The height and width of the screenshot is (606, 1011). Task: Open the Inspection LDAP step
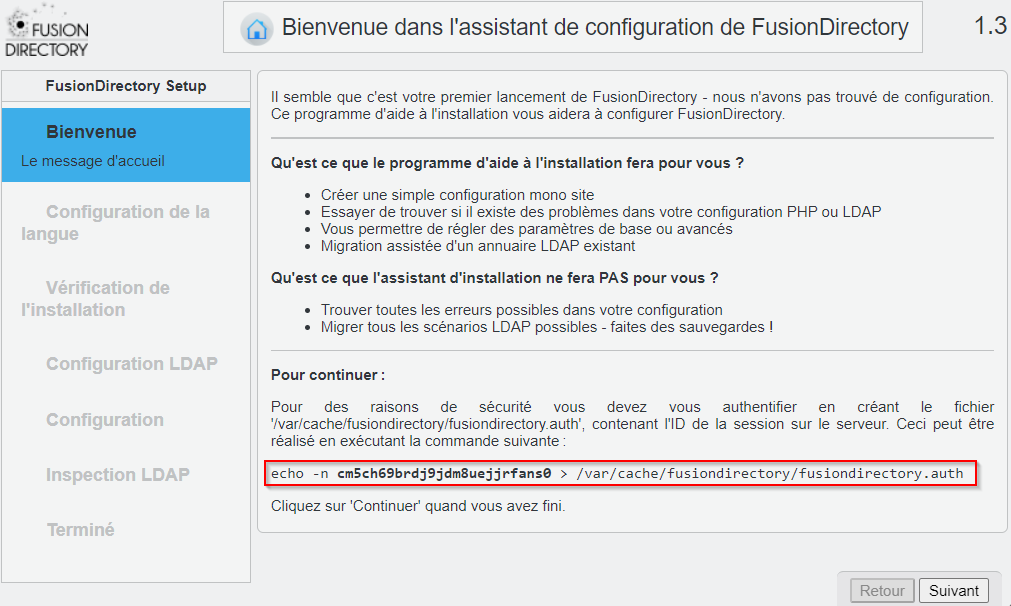click(117, 474)
